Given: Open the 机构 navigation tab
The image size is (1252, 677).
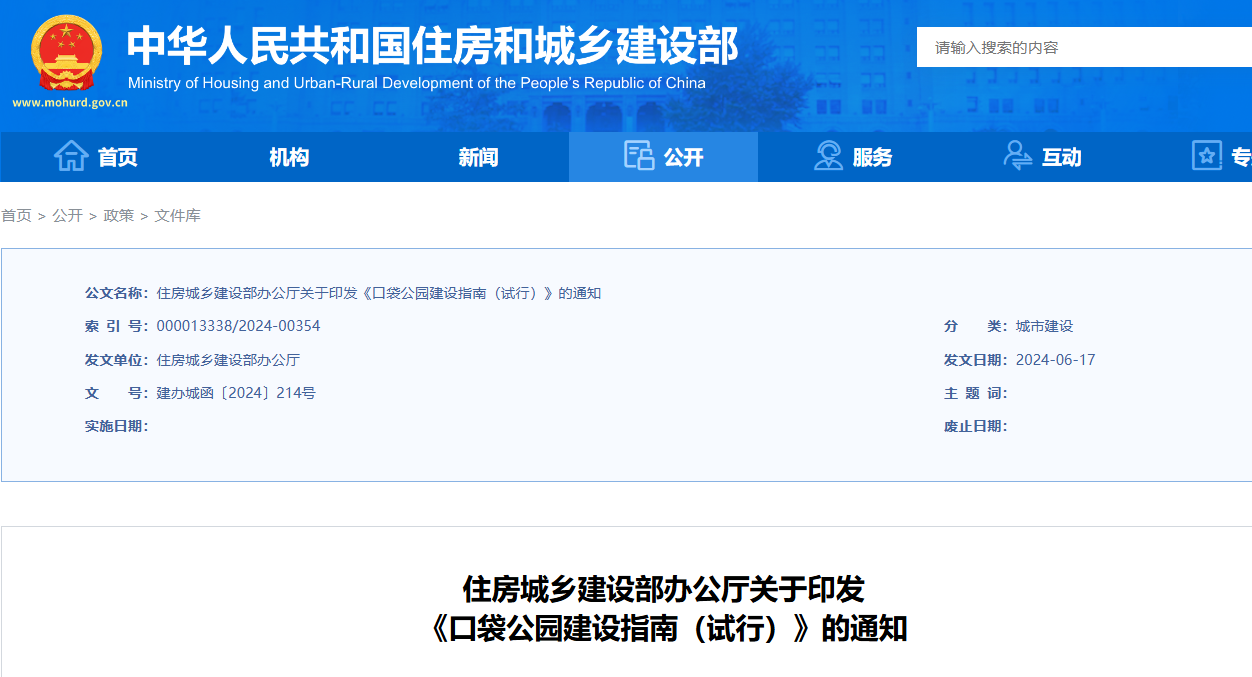Looking at the screenshot, I should [x=289, y=157].
